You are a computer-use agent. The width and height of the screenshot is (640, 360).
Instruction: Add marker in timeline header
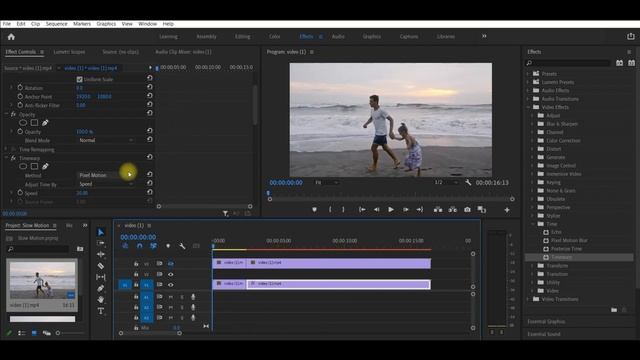[x=168, y=246]
